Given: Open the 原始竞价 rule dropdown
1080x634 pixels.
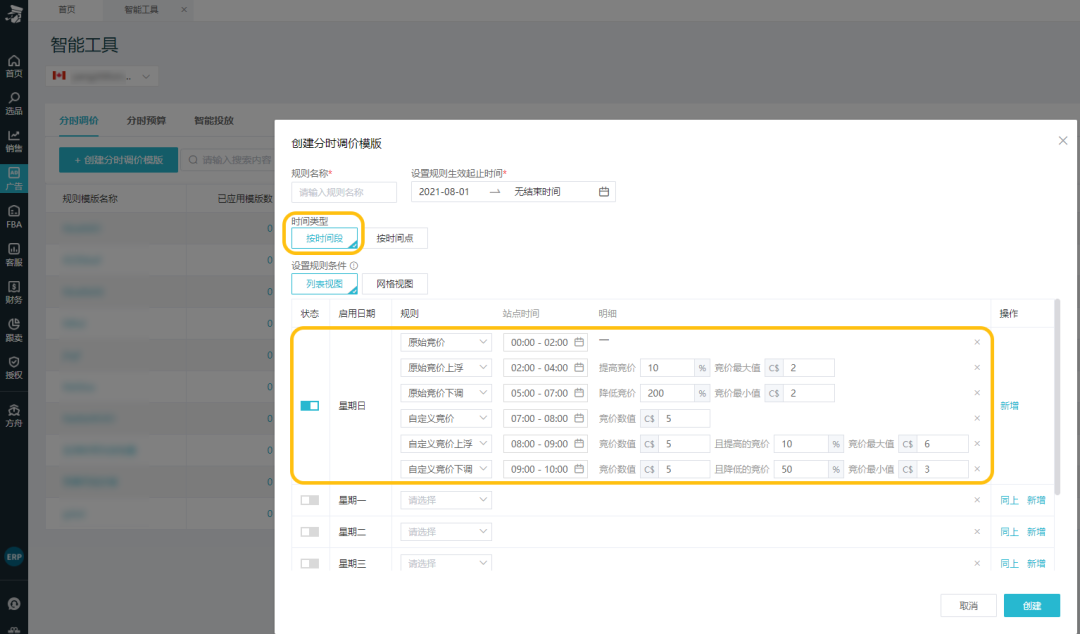Looking at the screenshot, I should click(x=446, y=342).
